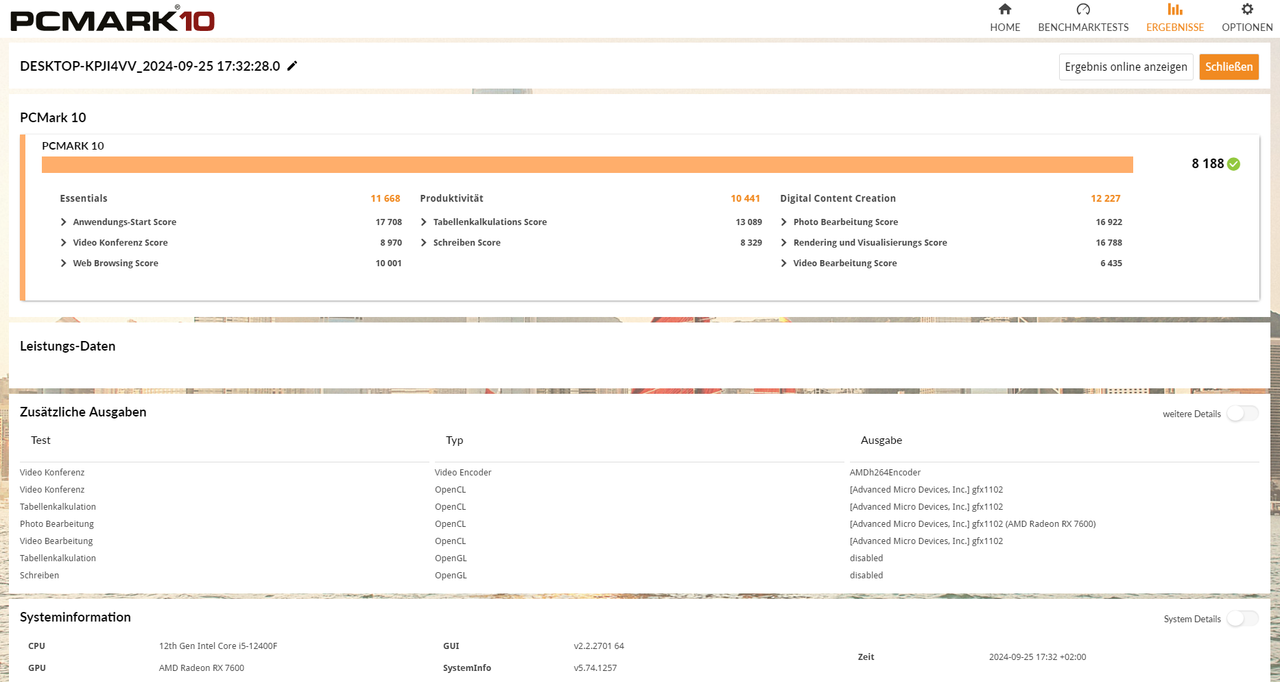Image resolution: width=1280 pixels, height=682 pixels.
Task: Click 12th Gen Intel Core i5-12400F
Action: (218, 646)
